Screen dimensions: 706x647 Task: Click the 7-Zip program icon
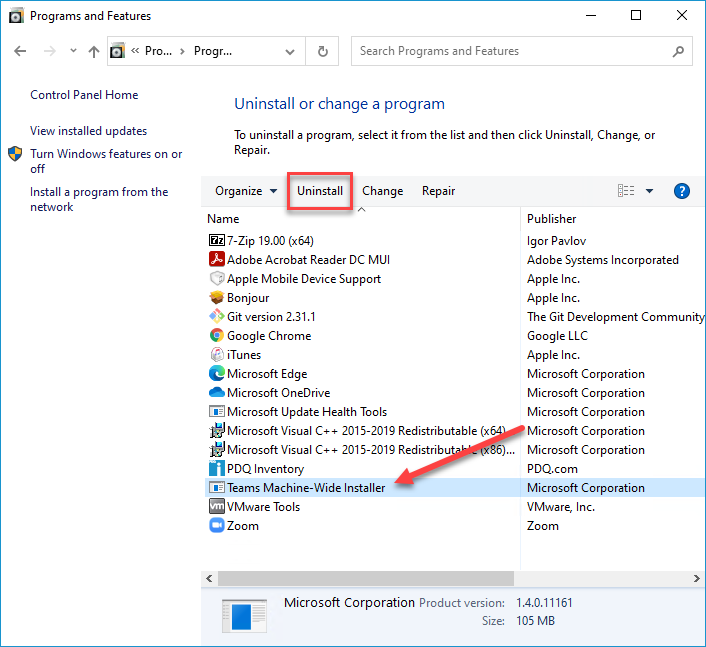click(217, 240)
